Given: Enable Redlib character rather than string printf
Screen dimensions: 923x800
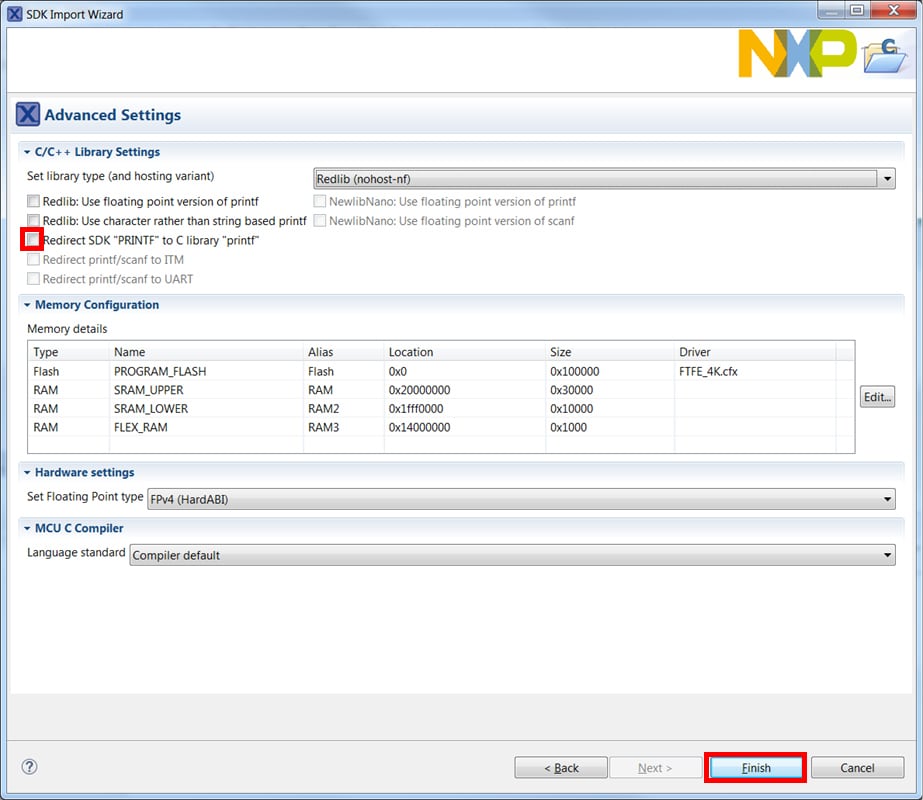Looking at the screenshot, I should 34,221.
